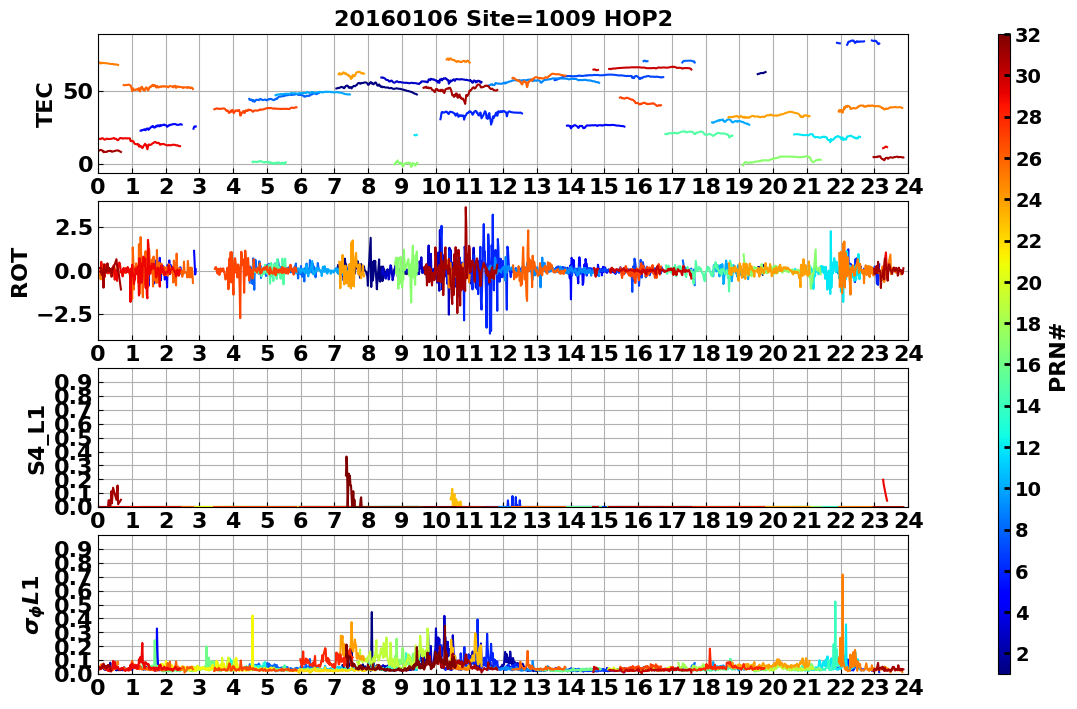Click colorbar tick label 24

[1028, 200]
